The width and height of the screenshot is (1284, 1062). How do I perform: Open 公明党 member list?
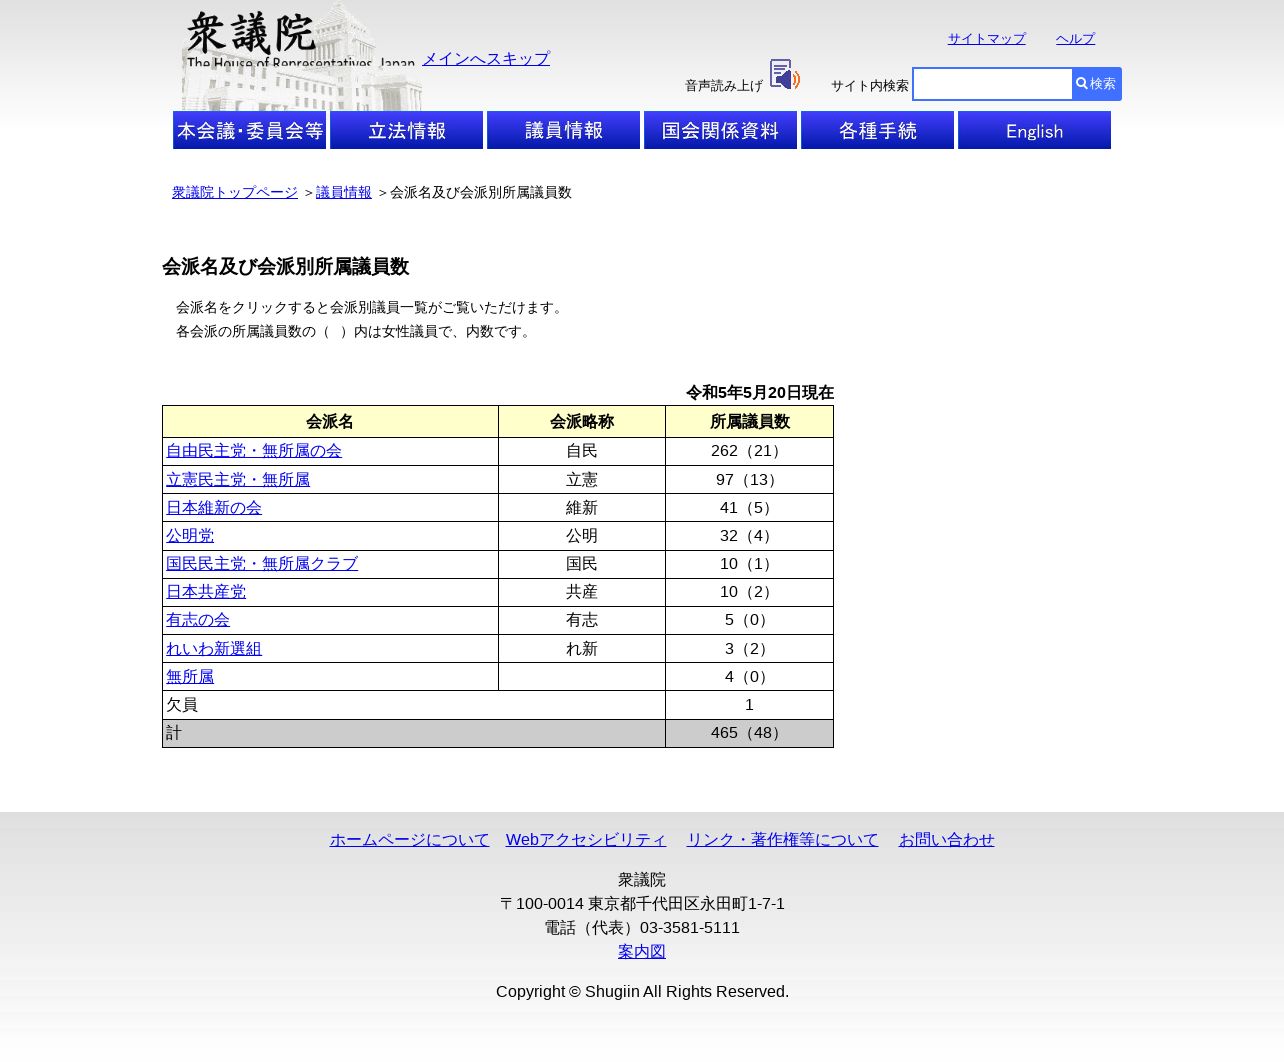[x=190, y=536]
